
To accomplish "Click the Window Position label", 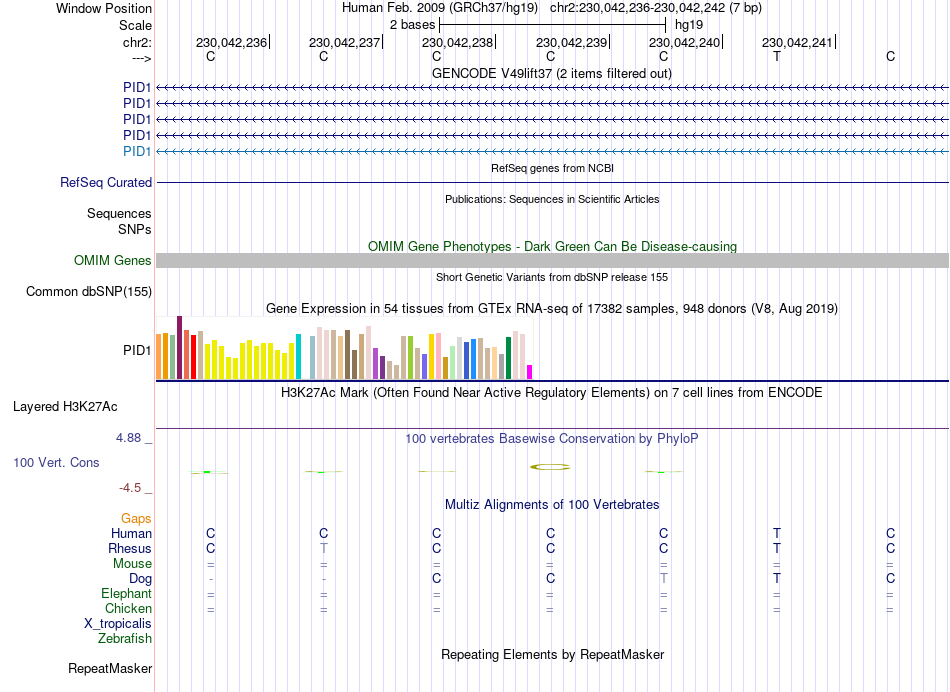I will coord(104,8).
